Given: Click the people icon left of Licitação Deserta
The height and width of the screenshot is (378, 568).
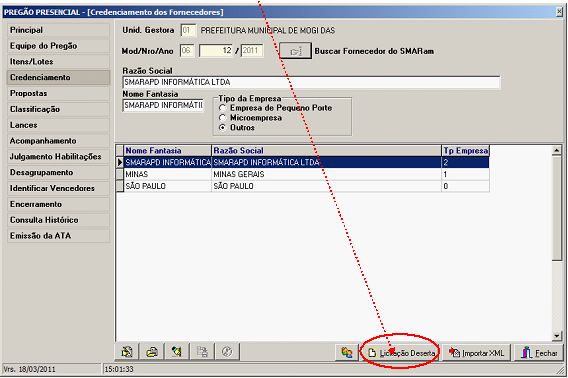Looking at the screenshot, I should [347, 352].
